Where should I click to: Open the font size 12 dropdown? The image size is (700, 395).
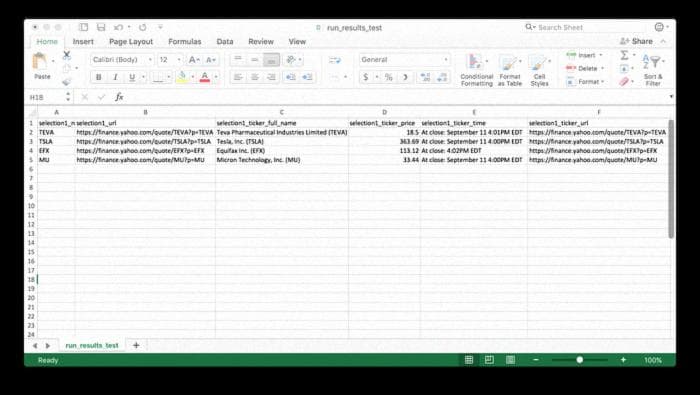pos(170,59)
